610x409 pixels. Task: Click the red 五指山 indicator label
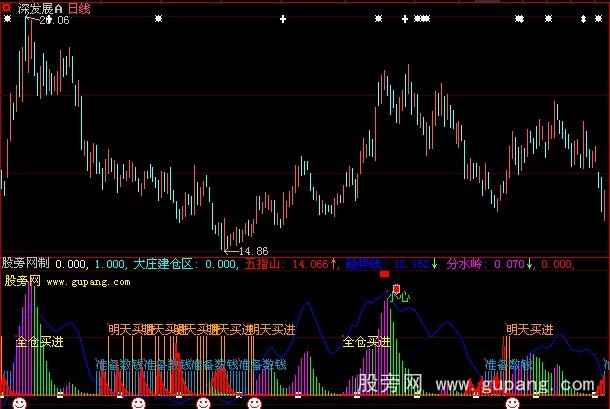(x=263, y=264)
